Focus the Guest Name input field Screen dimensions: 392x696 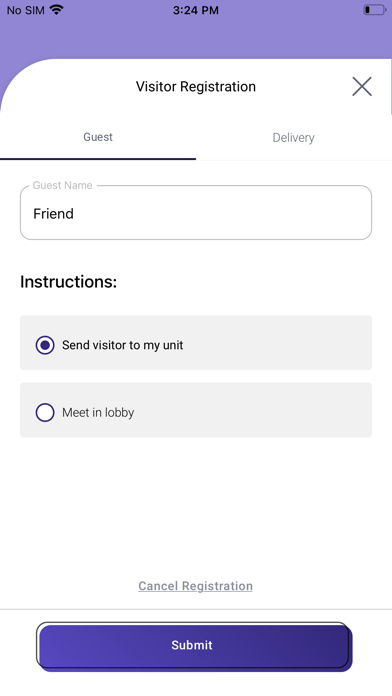tap(196, 213)
